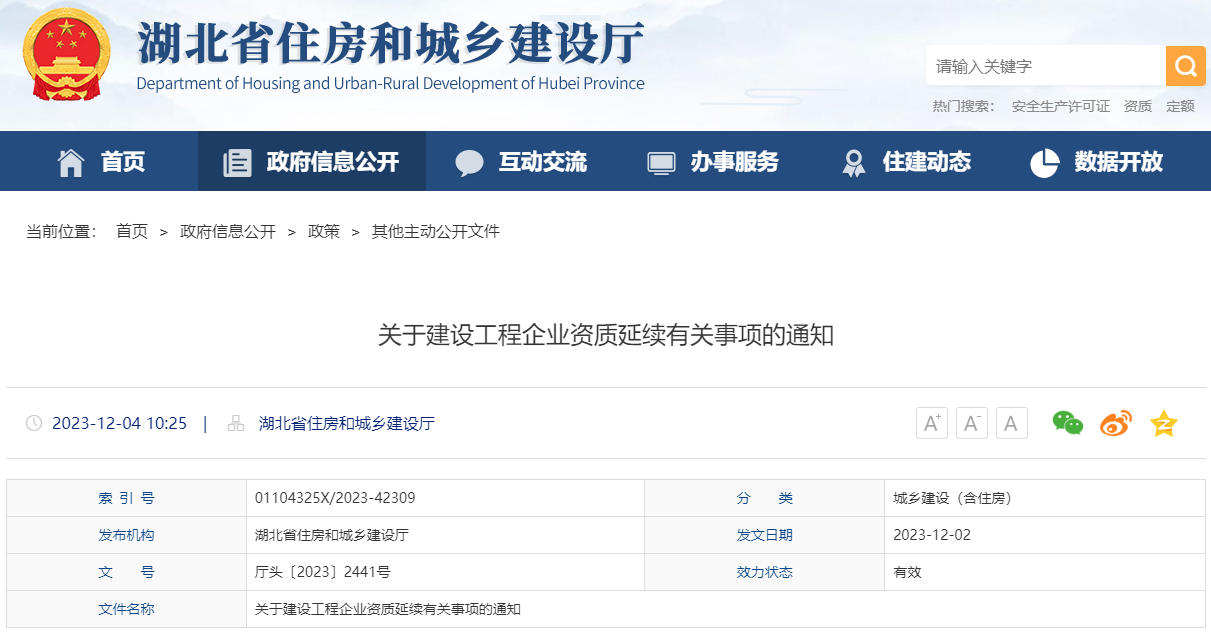The height and width of the screenshot is (635, 1211).
Task: Go to 其他主动公开文件 in breadcrumb
Action: 436,231
